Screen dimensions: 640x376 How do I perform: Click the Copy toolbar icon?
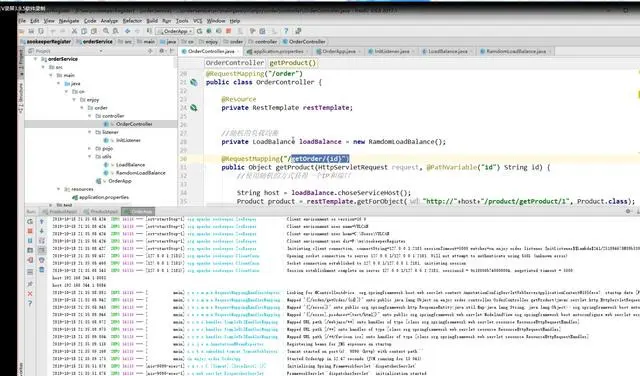(x=84, y=31)
